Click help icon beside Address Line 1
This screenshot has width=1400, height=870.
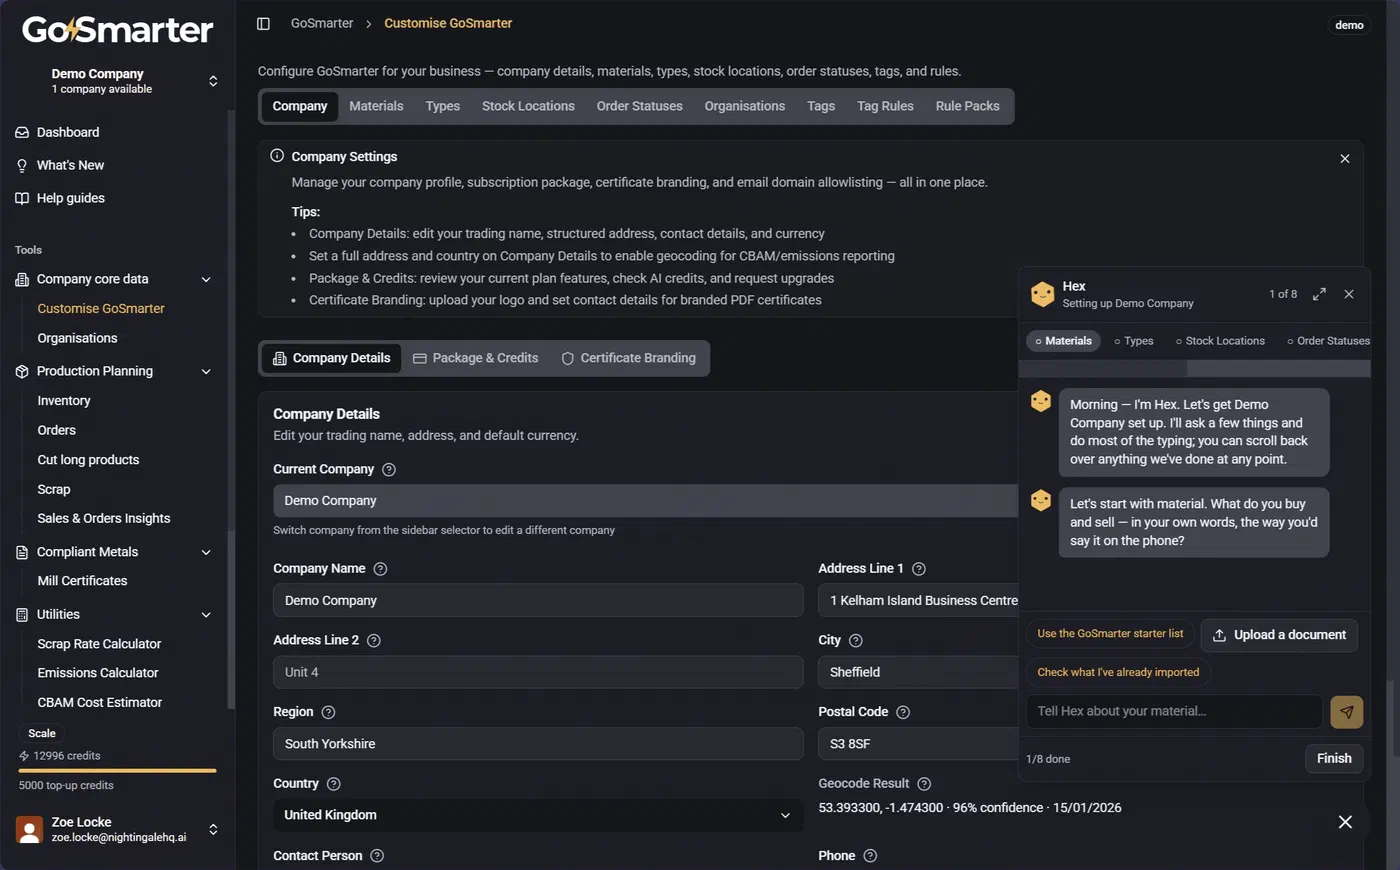[919, 569]
